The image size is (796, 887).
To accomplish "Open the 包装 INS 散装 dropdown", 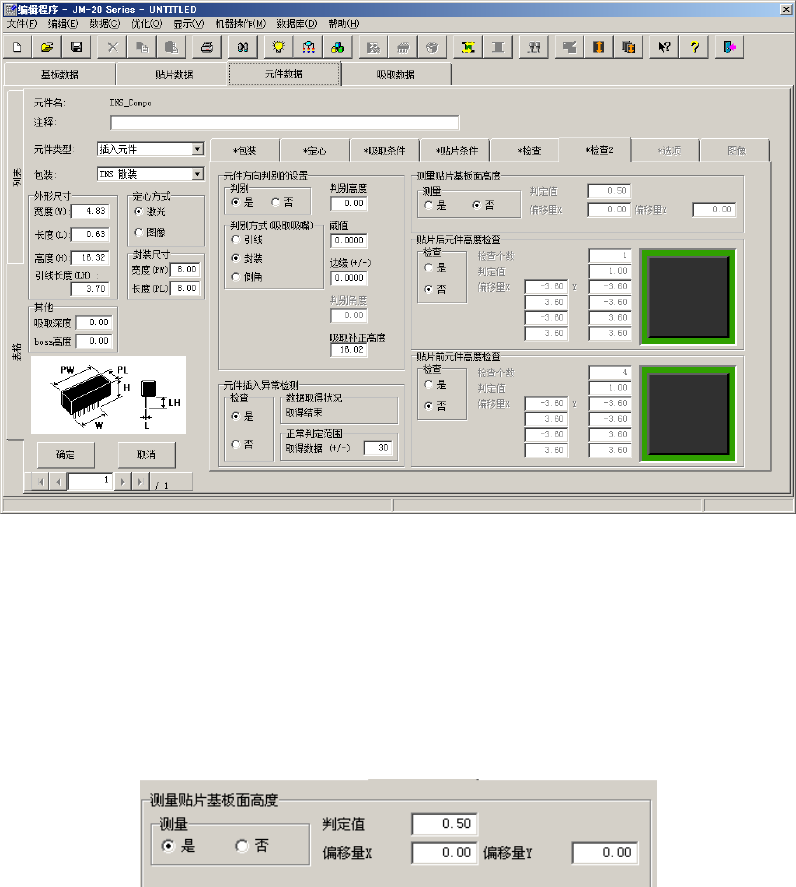I will 197,174.
